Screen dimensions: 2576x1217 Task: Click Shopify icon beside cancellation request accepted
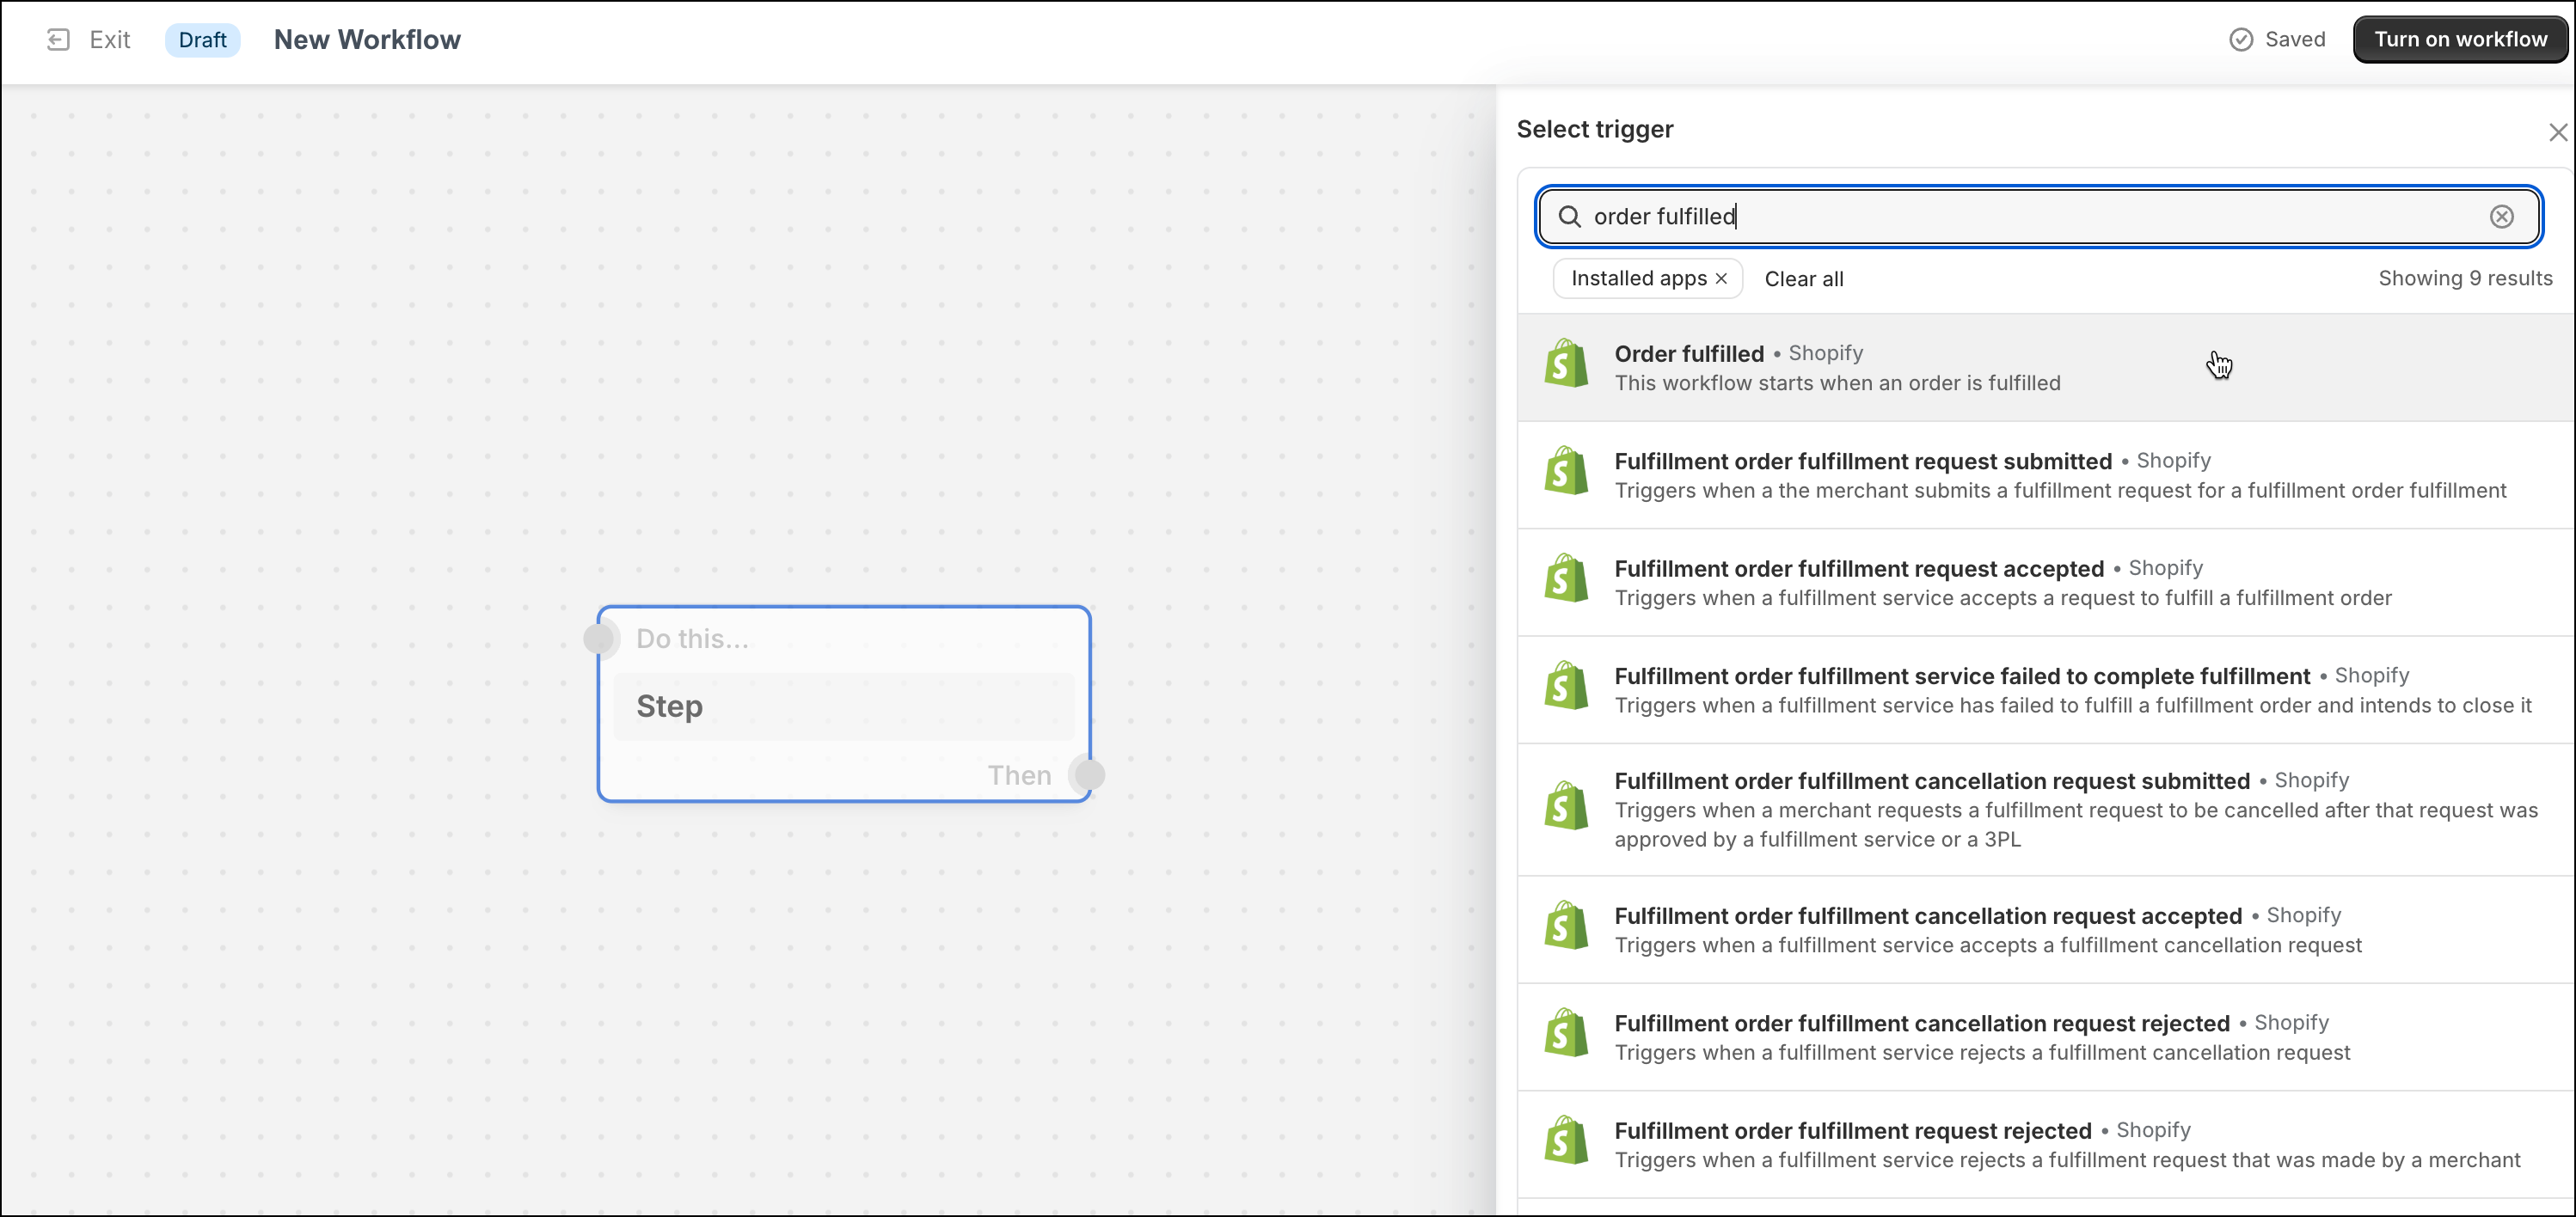(1566, 926)
